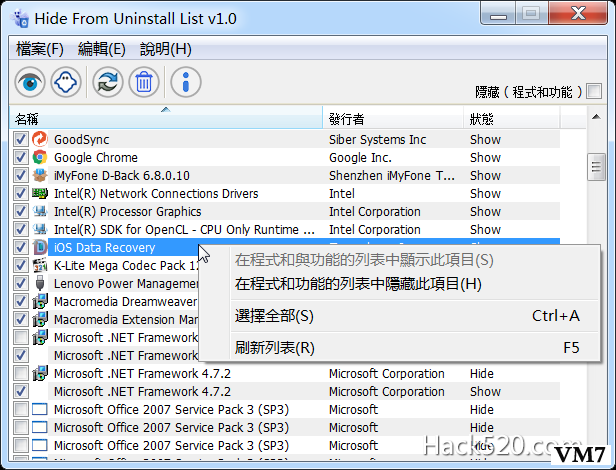Click the trash can delete icon
The width and height of the screenshot is (616, 470).
(144, 82)
